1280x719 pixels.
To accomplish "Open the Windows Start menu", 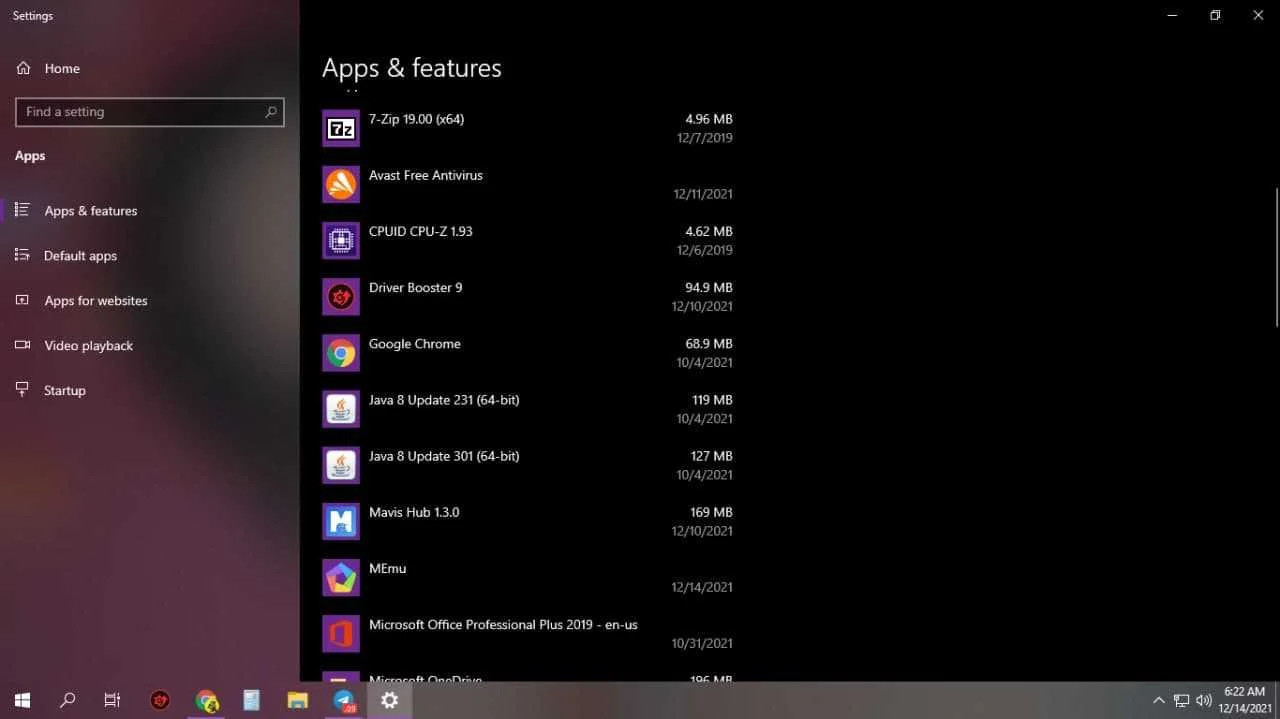I will pos(22,700).
